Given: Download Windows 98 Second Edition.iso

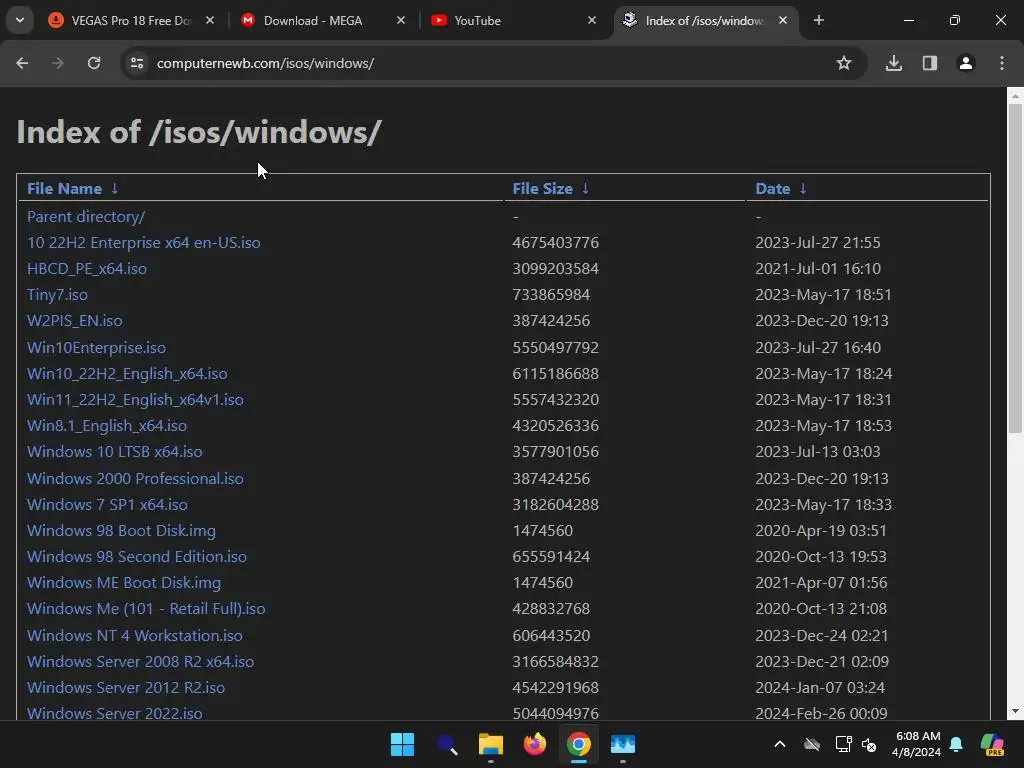Looking at the screenshot, I should point(137,557).
